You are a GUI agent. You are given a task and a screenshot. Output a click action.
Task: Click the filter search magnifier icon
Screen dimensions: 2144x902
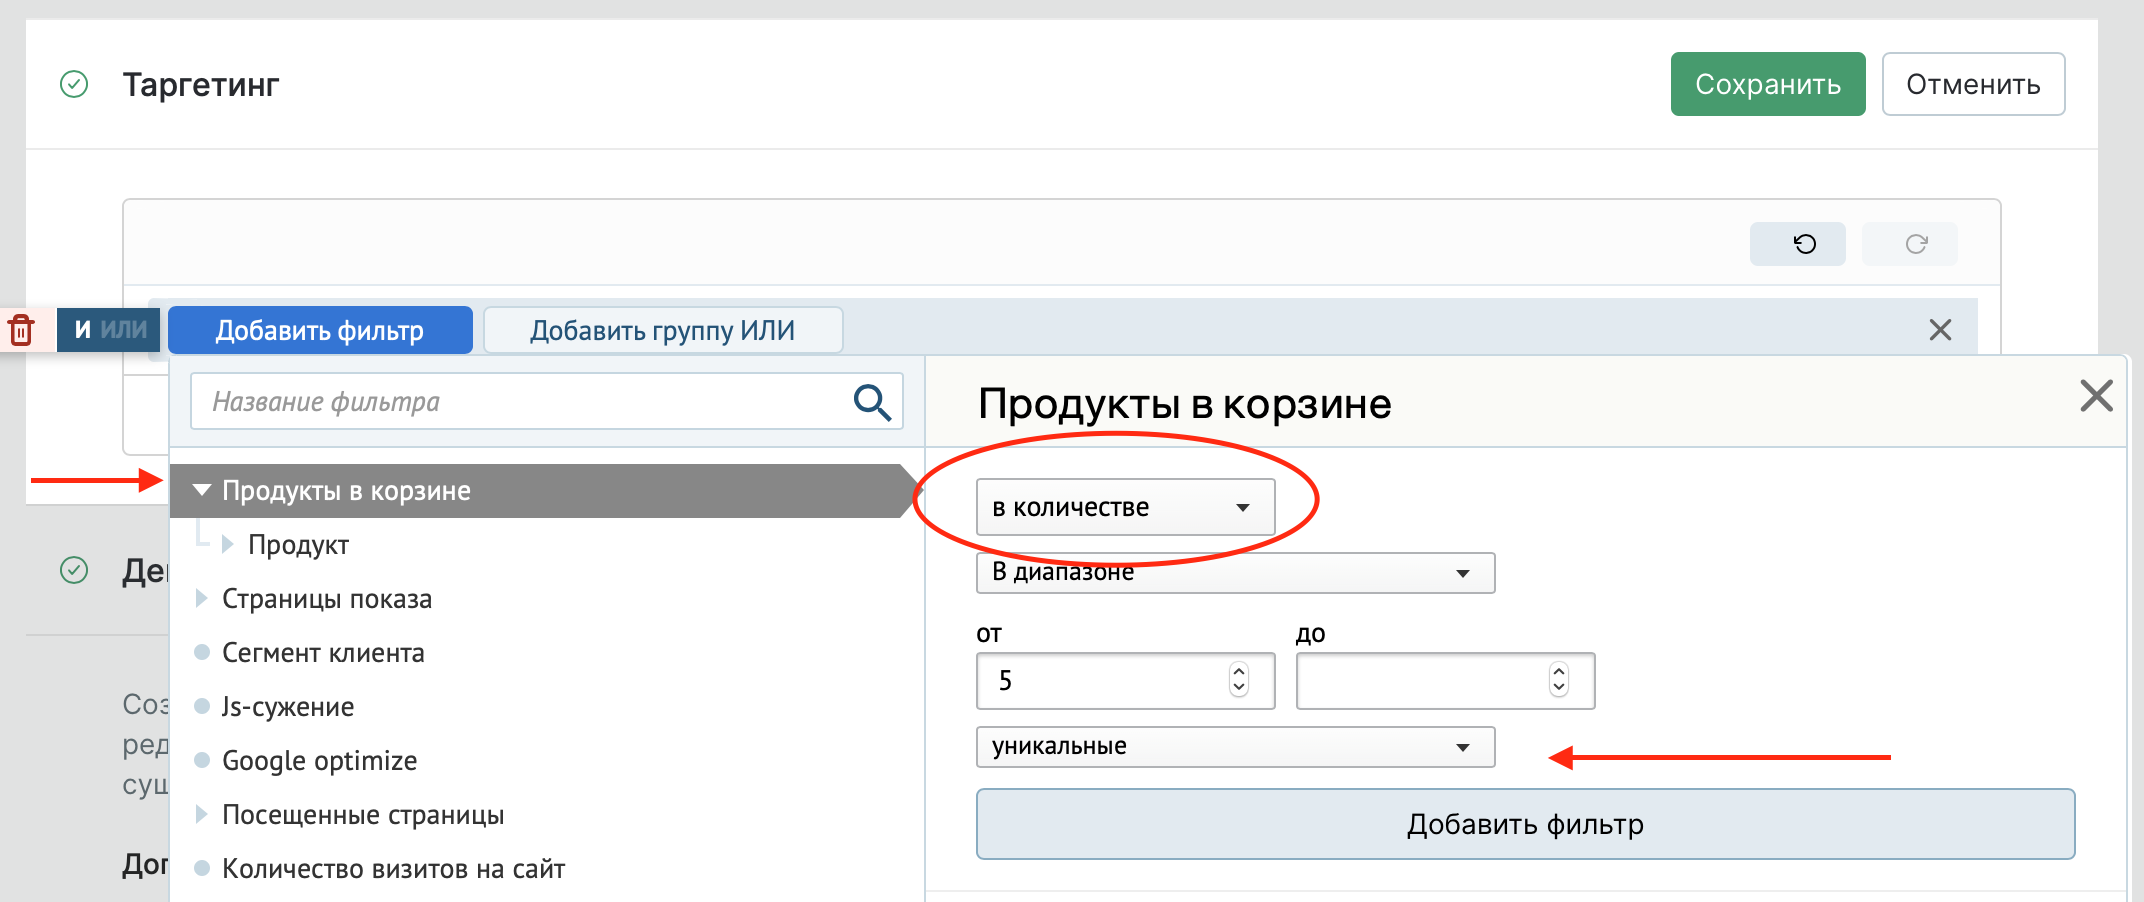(x=872, y=402)
